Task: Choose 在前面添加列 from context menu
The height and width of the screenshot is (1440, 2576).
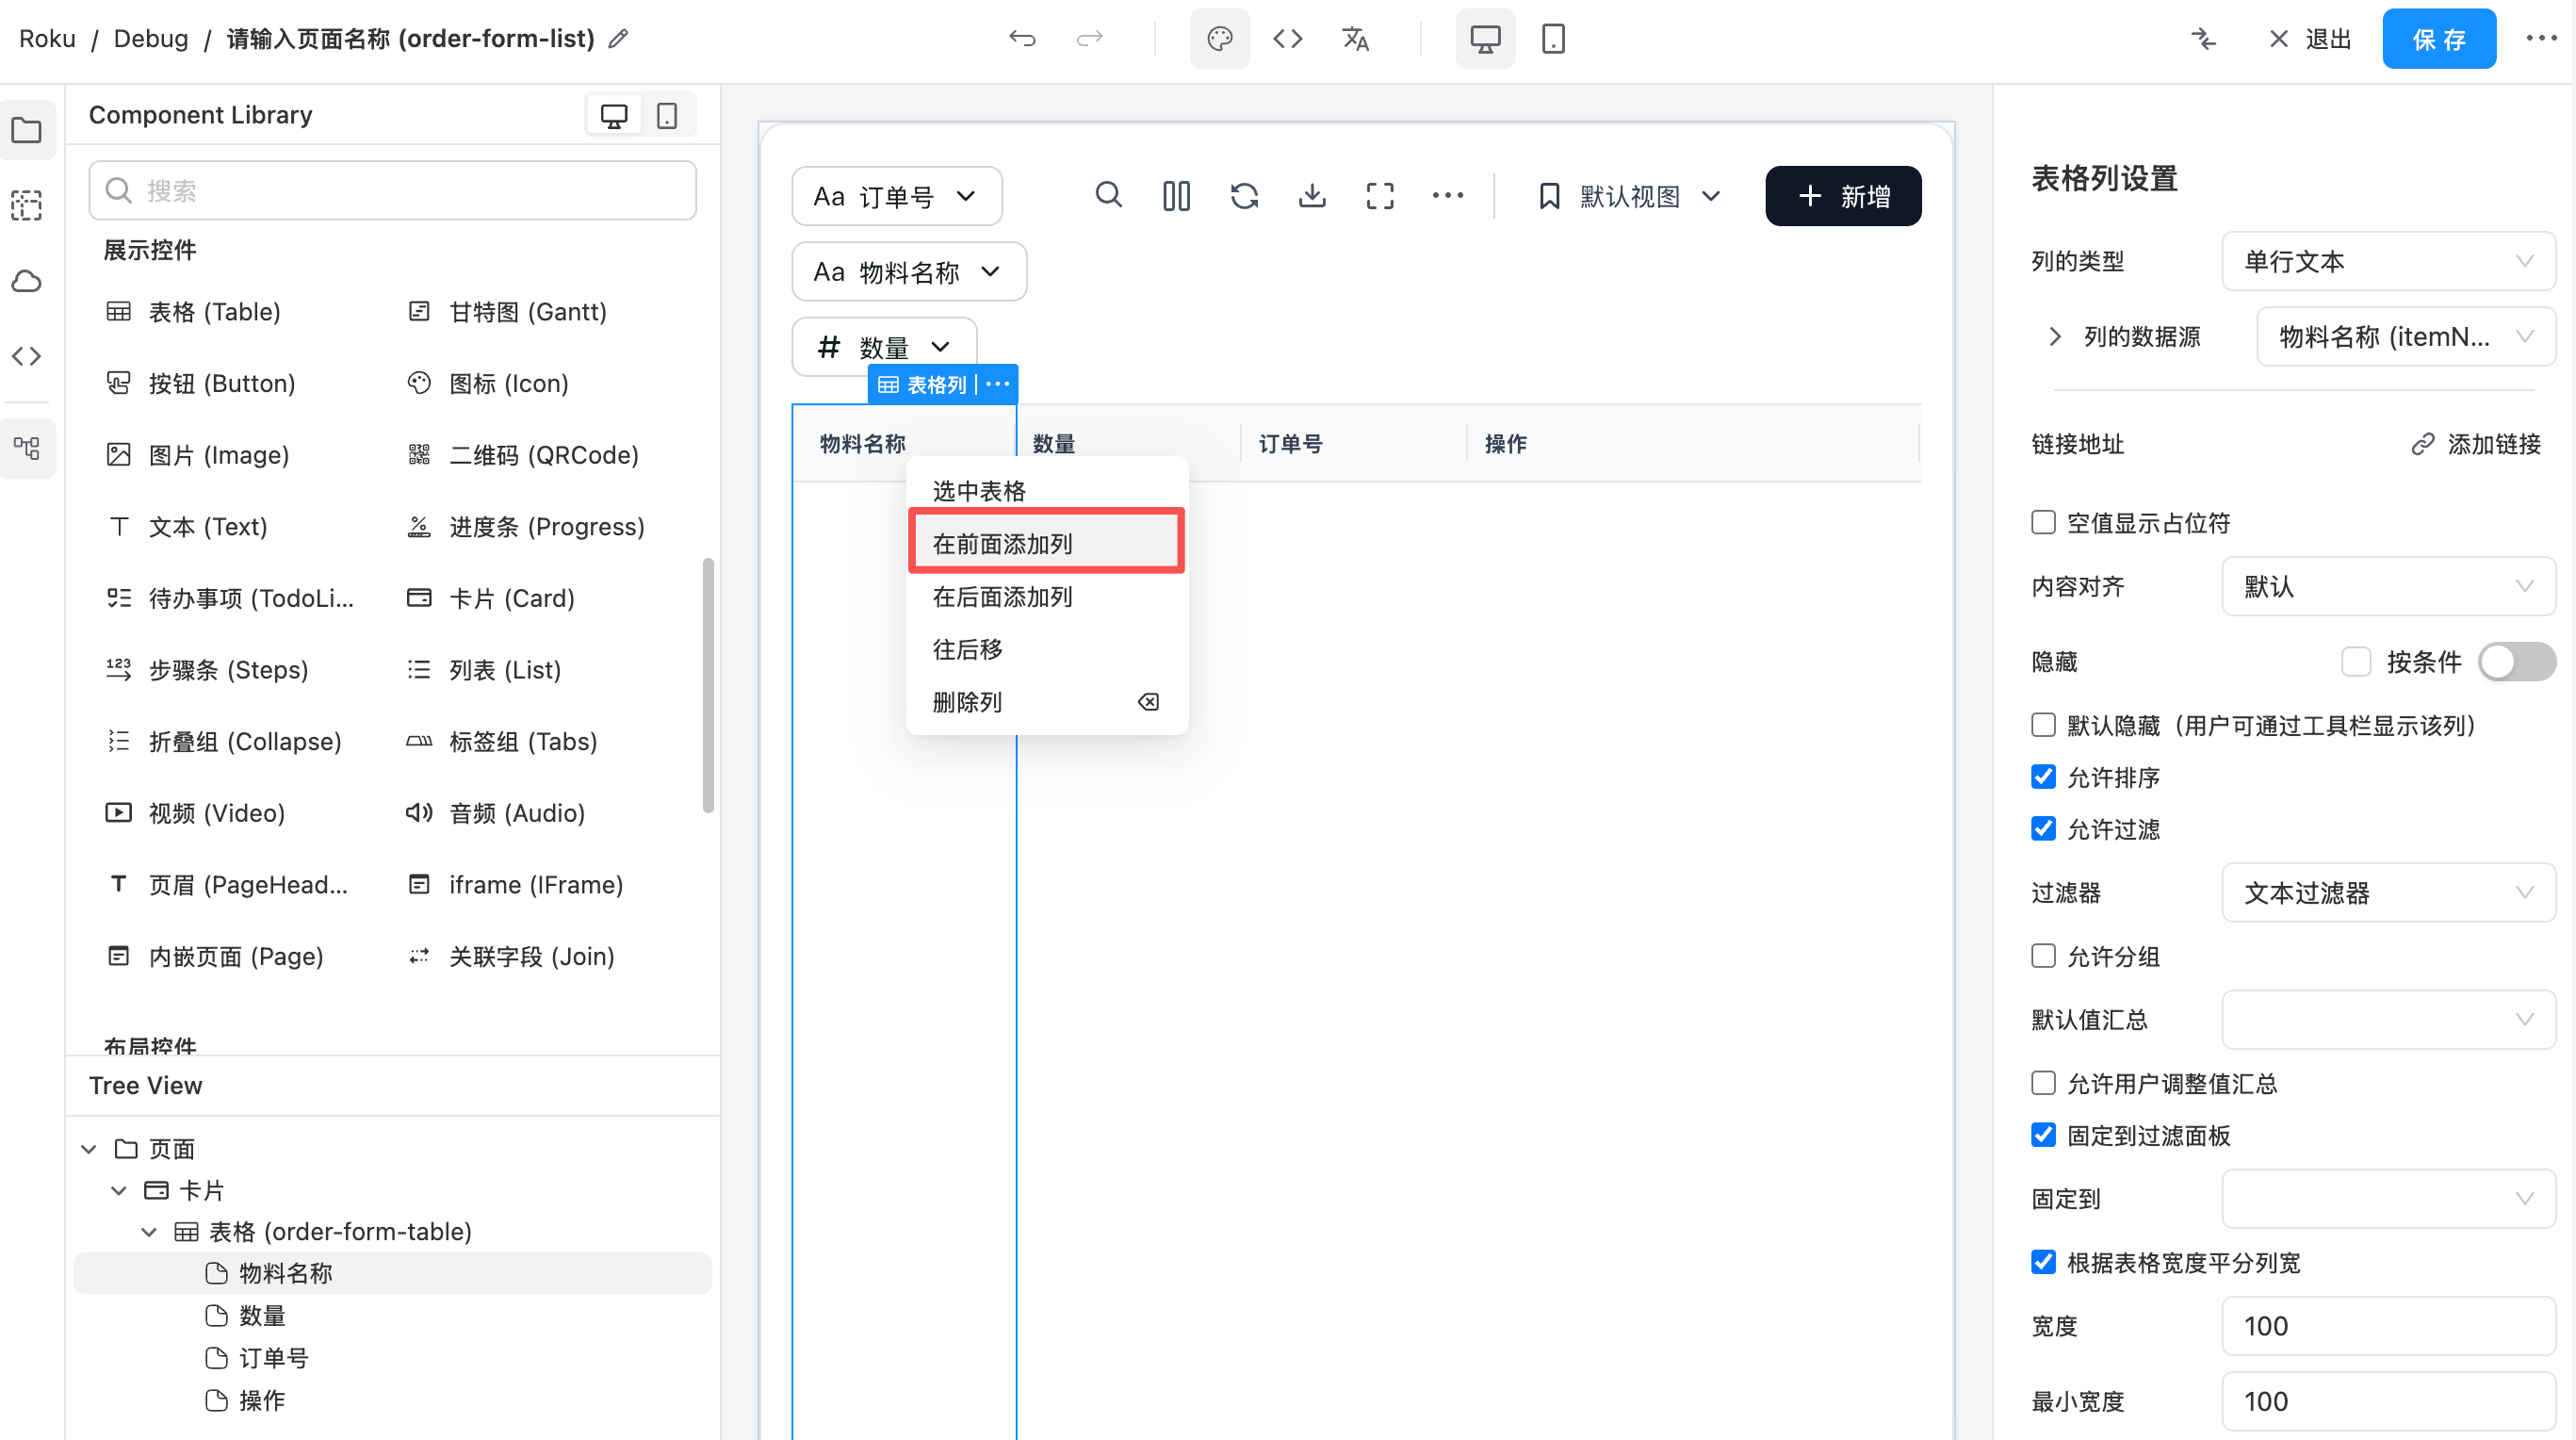Action: pos(1047,543)
